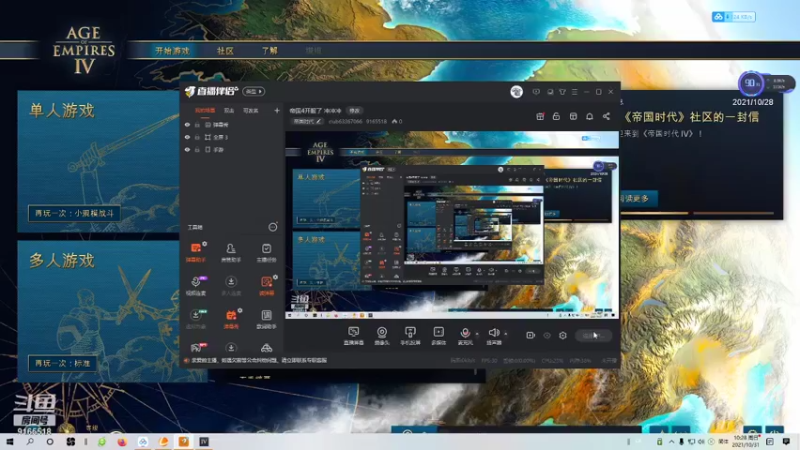Select the 手游 source row

[x=232, y=149]
